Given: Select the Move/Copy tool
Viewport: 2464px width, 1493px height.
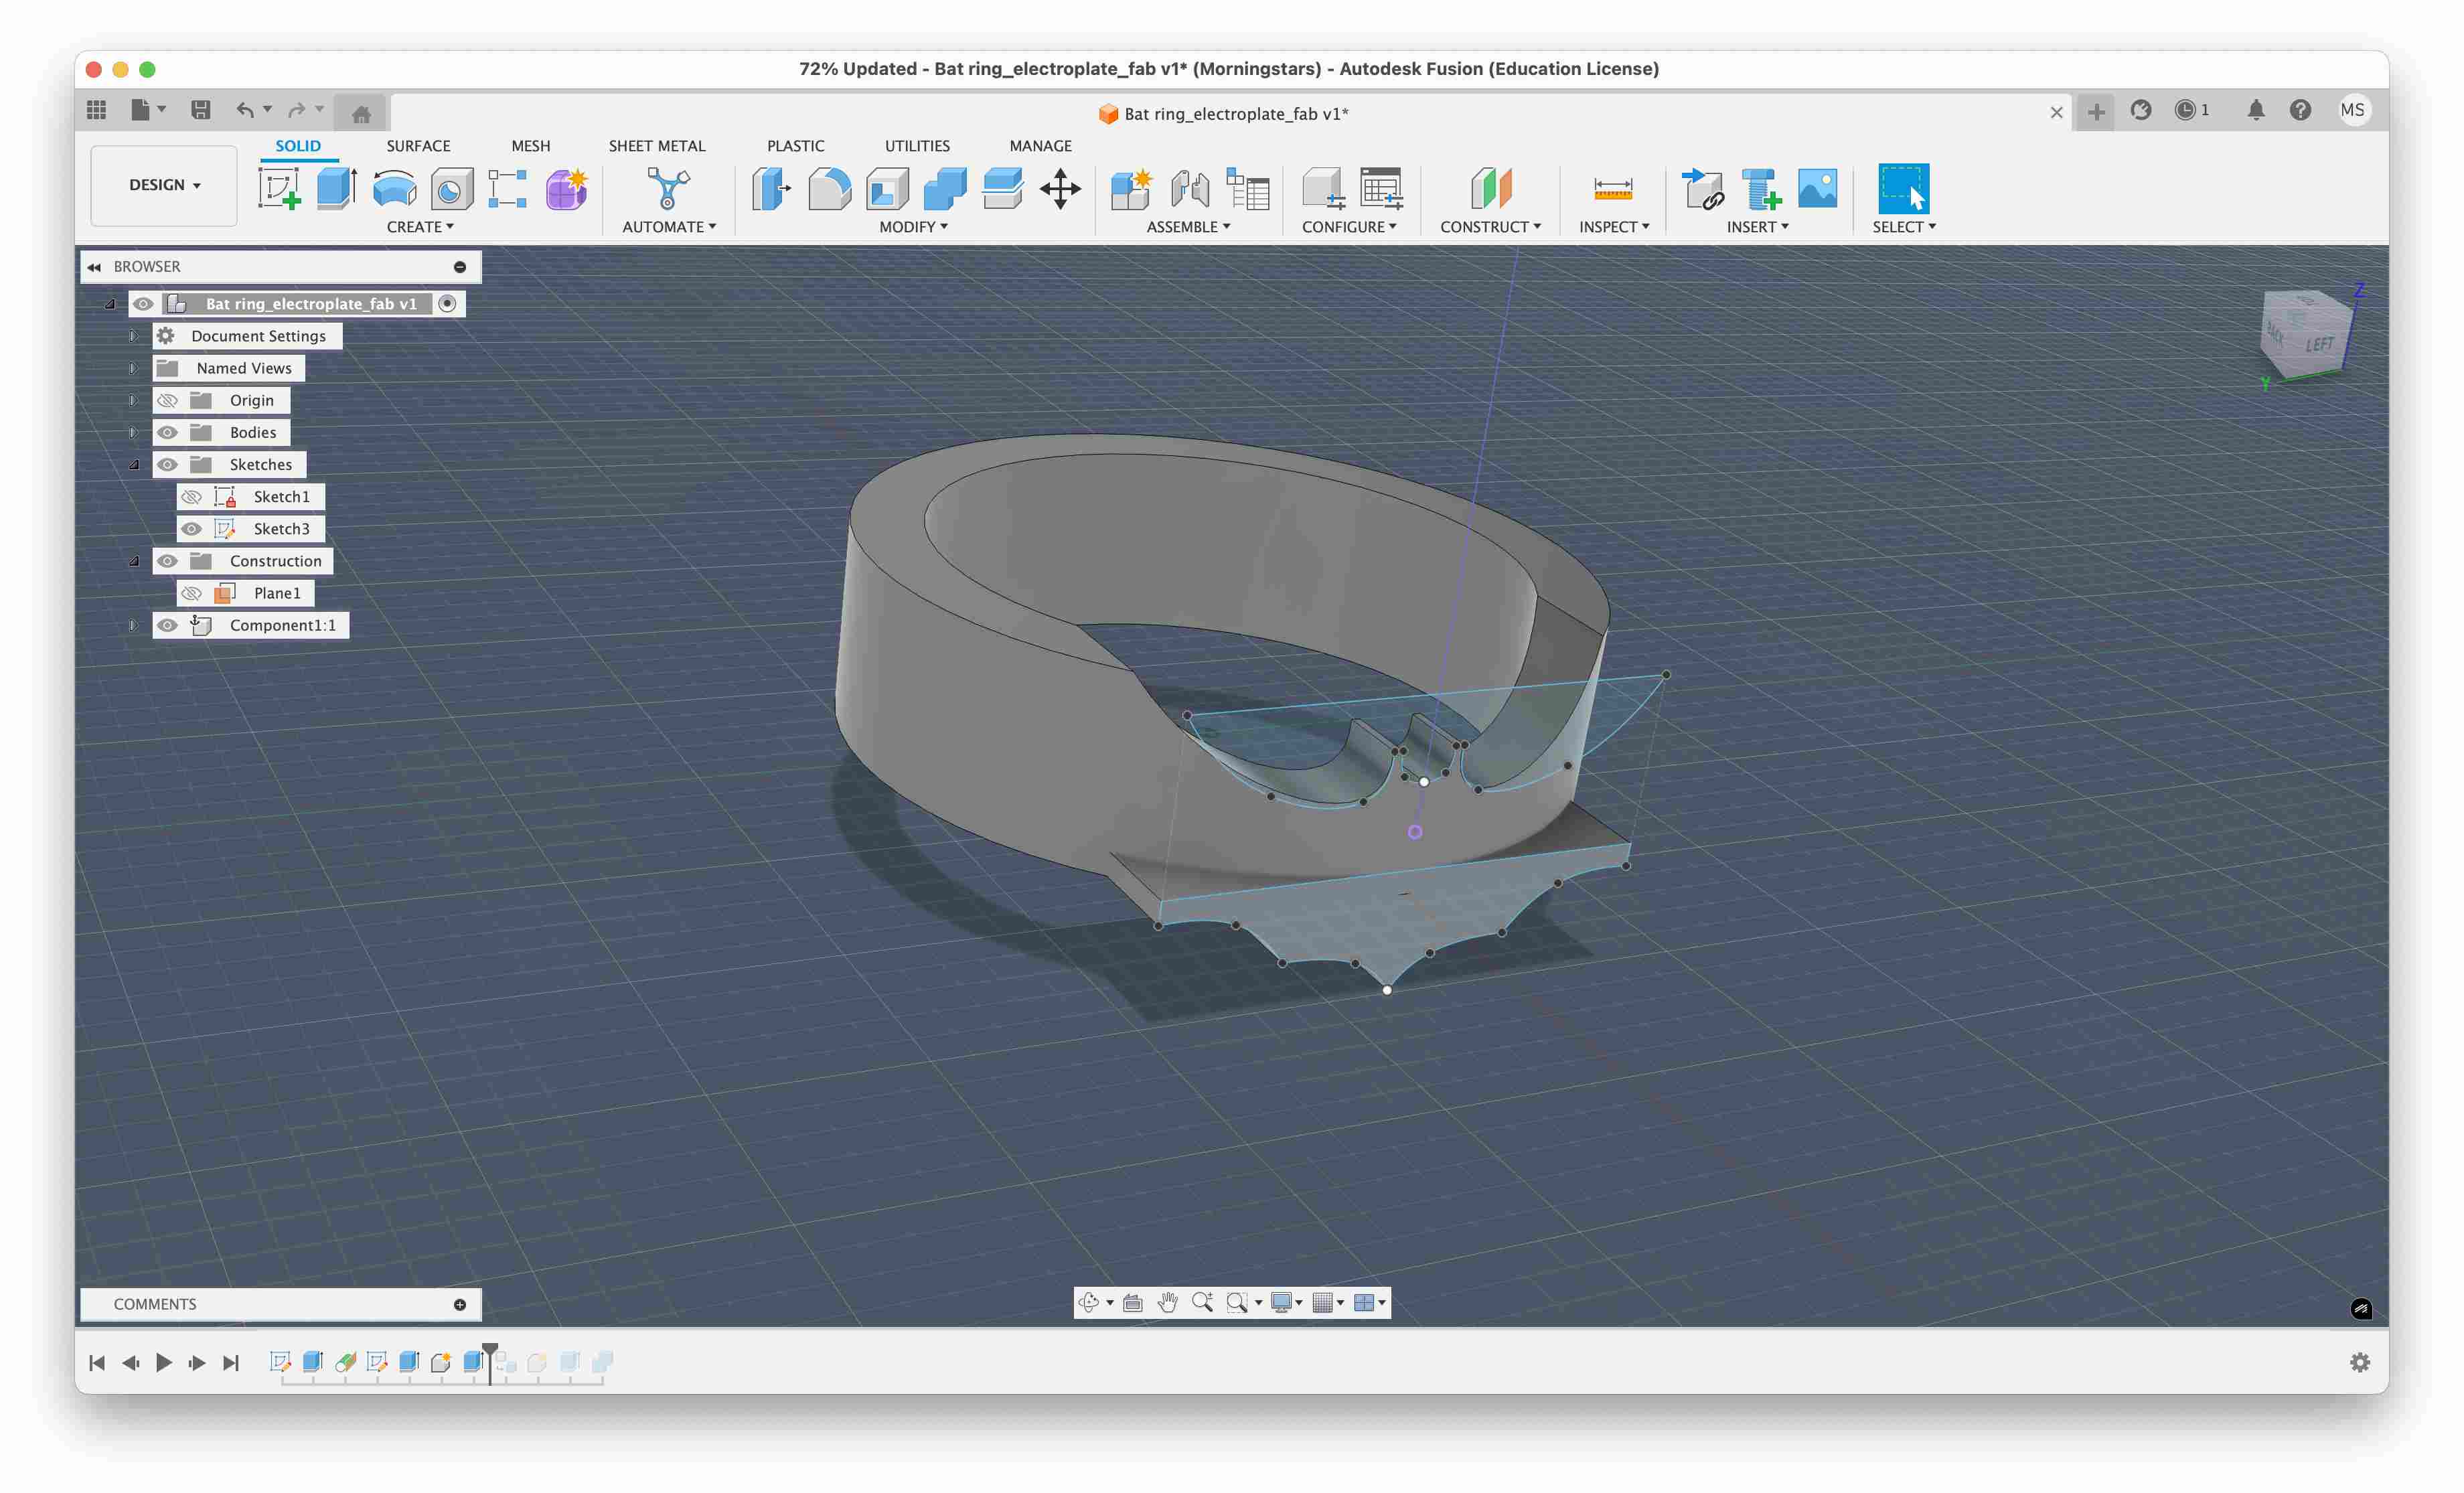Looking at the screenshot, I should point(1060,188).
